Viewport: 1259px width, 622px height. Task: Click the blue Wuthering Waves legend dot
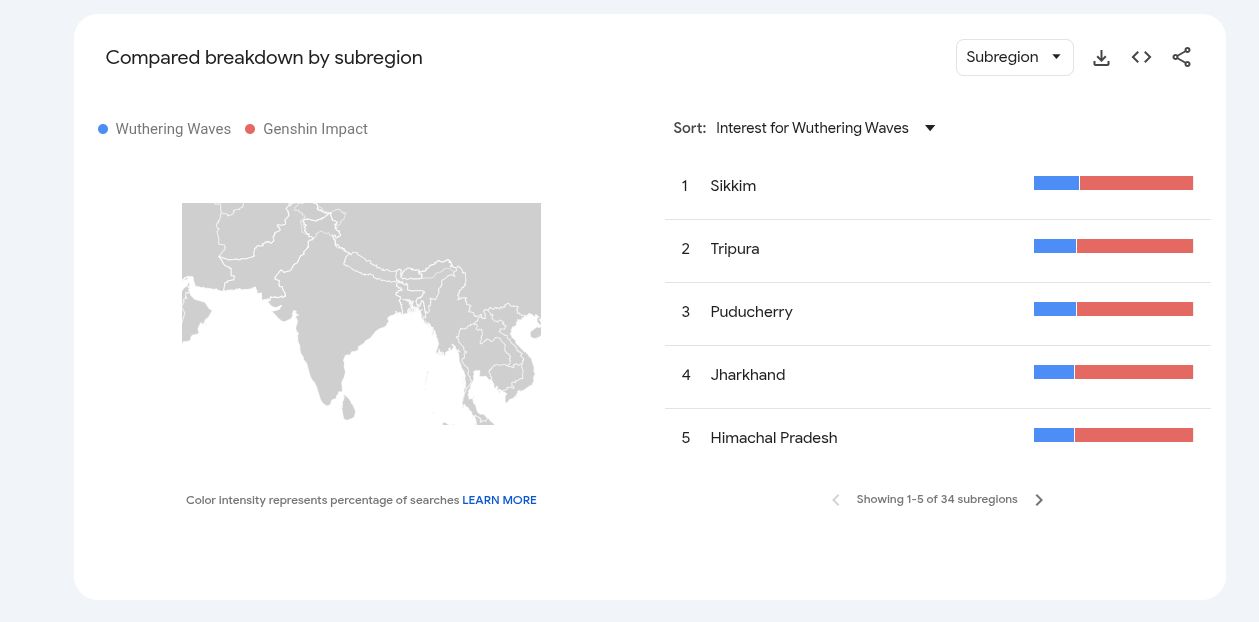point(103,129)
